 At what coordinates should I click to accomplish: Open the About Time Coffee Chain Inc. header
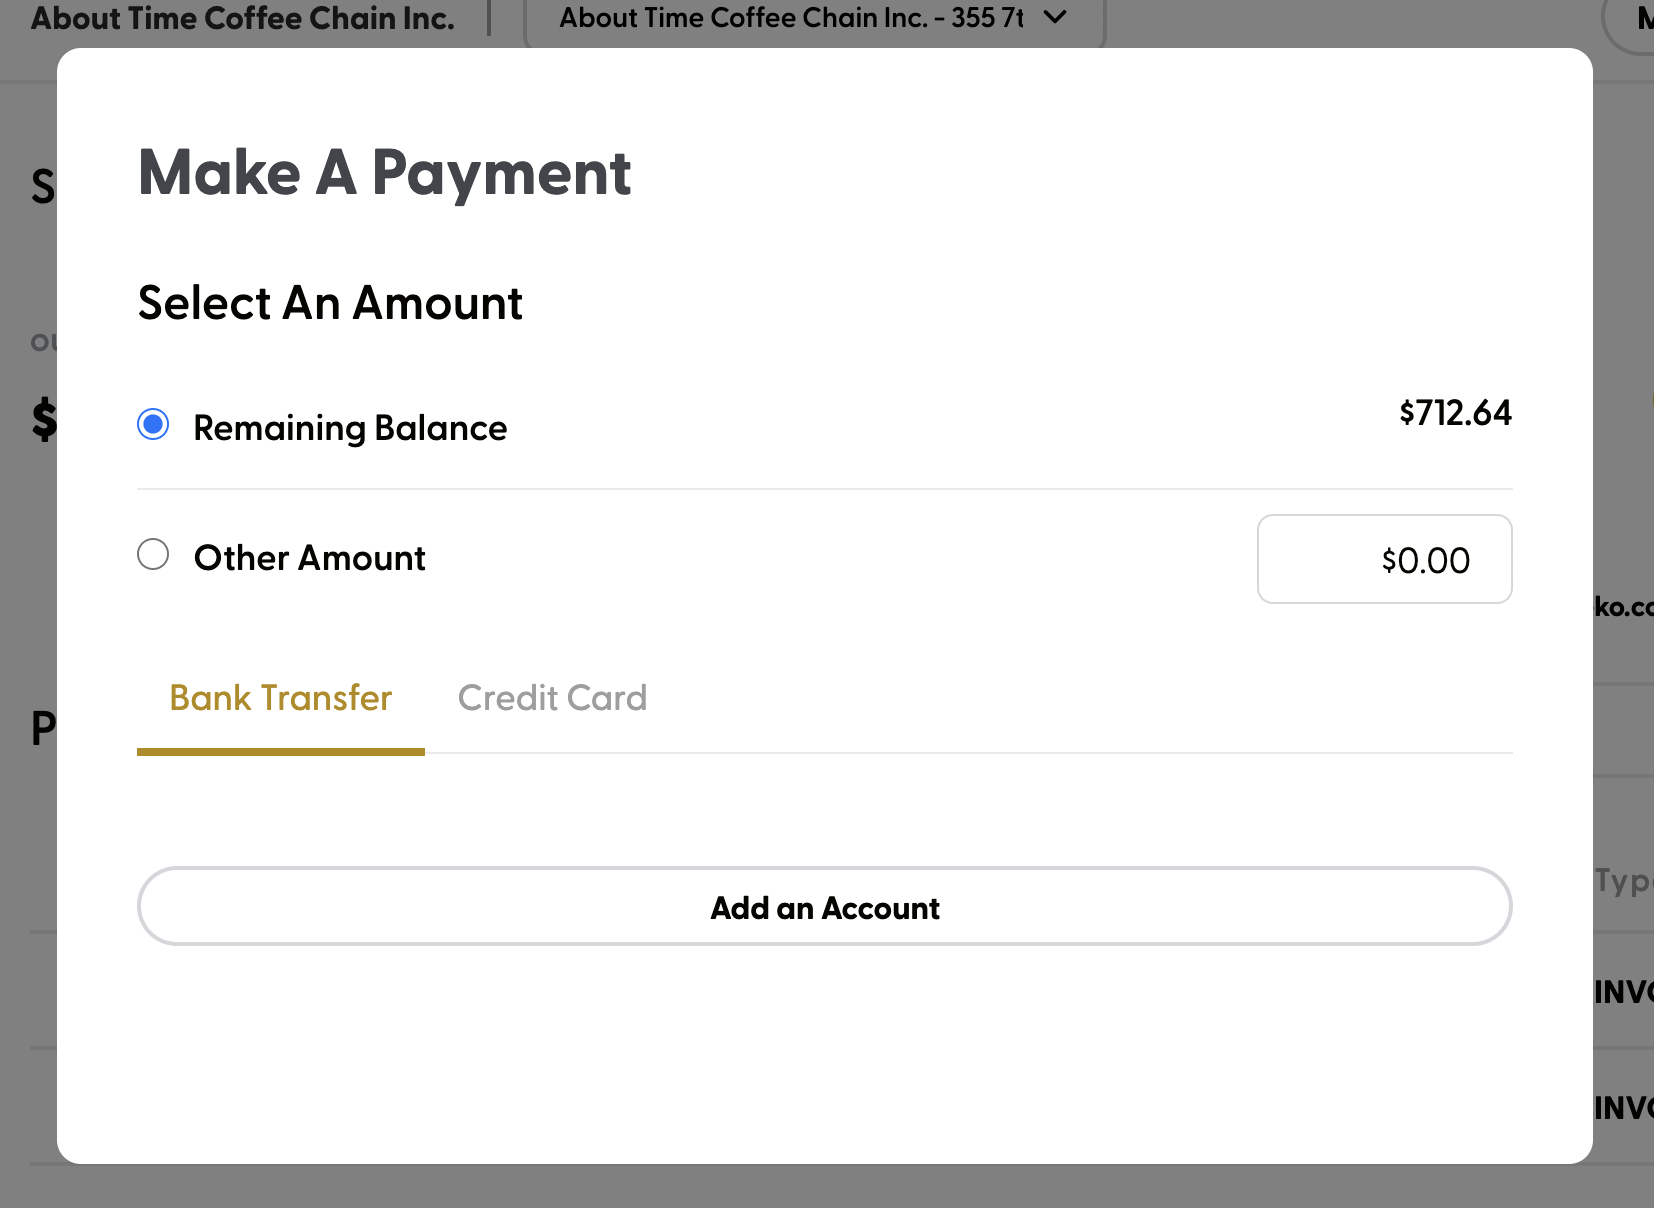242,17
